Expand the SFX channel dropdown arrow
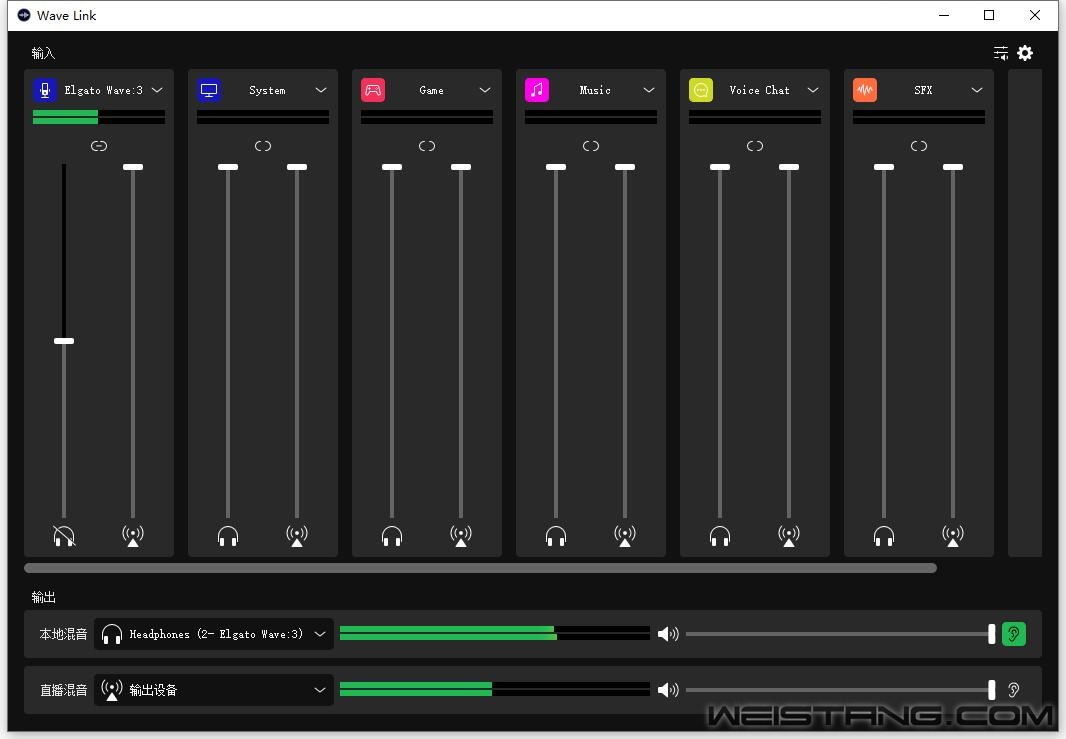1066x739 pixels. pyautogui.click(x=977, y=90)
